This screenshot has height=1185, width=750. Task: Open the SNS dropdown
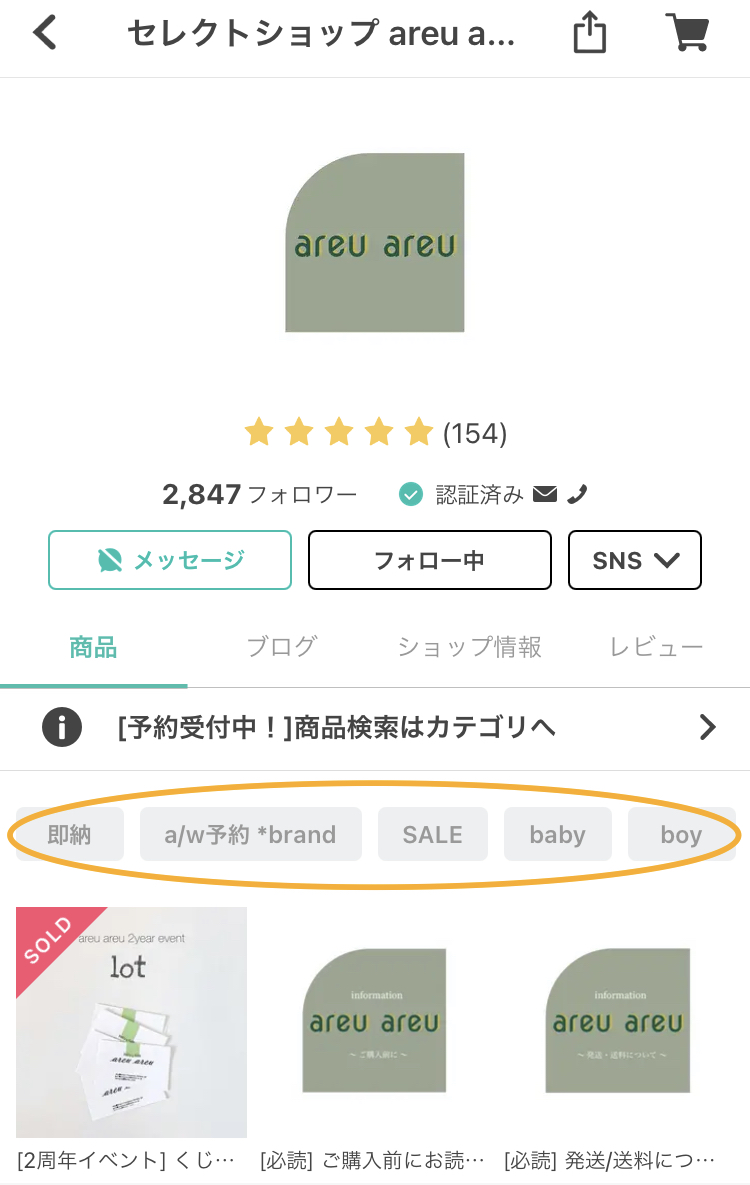click(x=634, y=560)
